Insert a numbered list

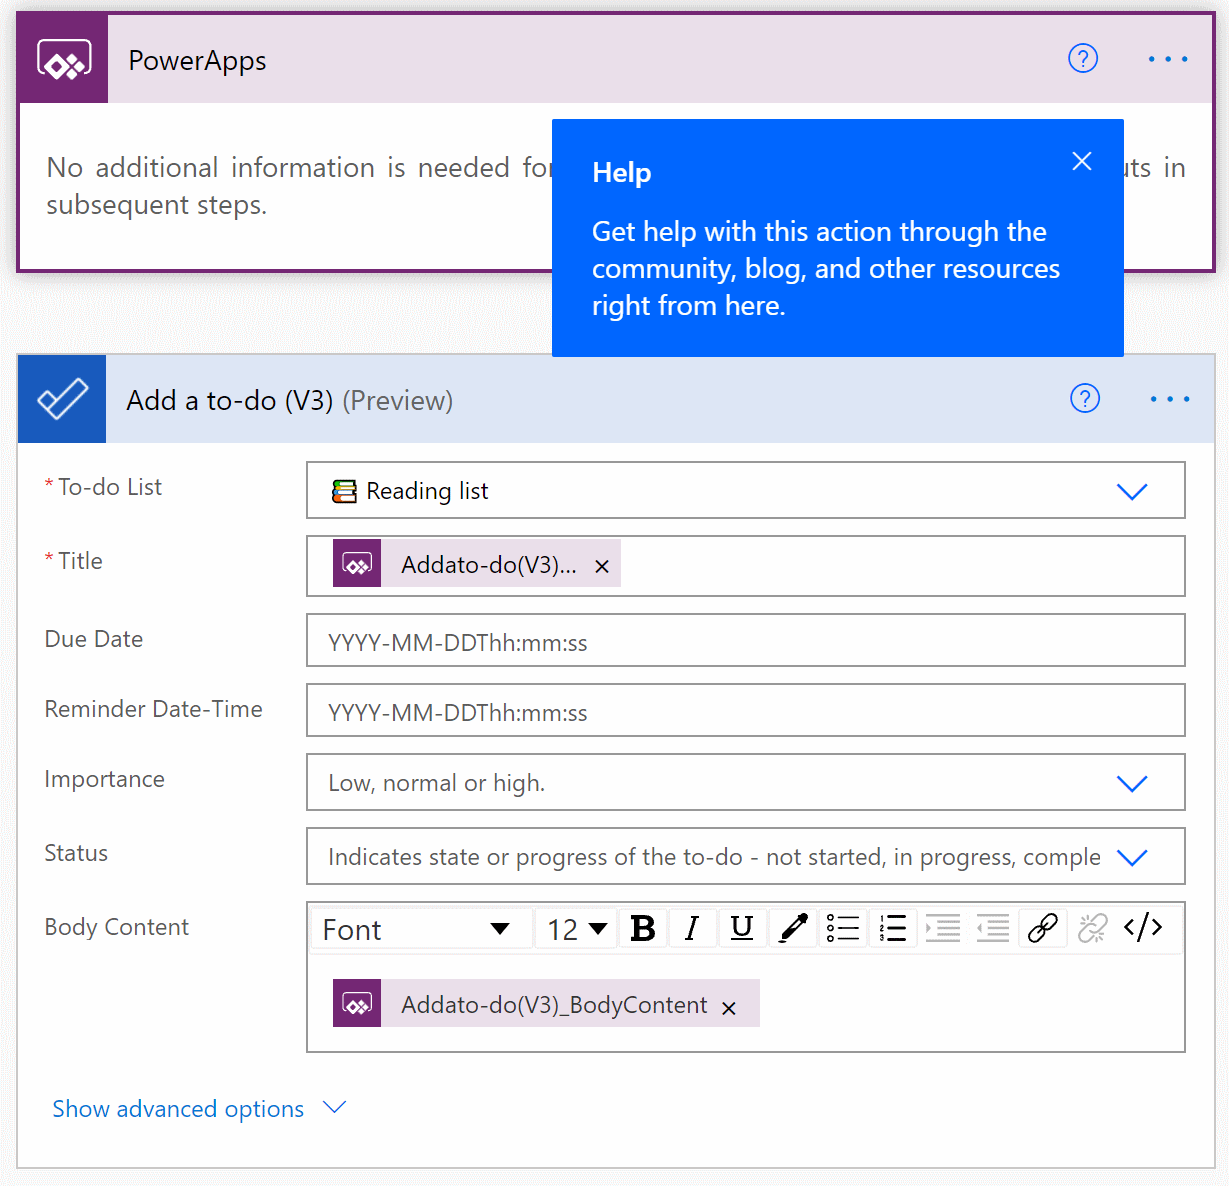click(x=893, y=928)
